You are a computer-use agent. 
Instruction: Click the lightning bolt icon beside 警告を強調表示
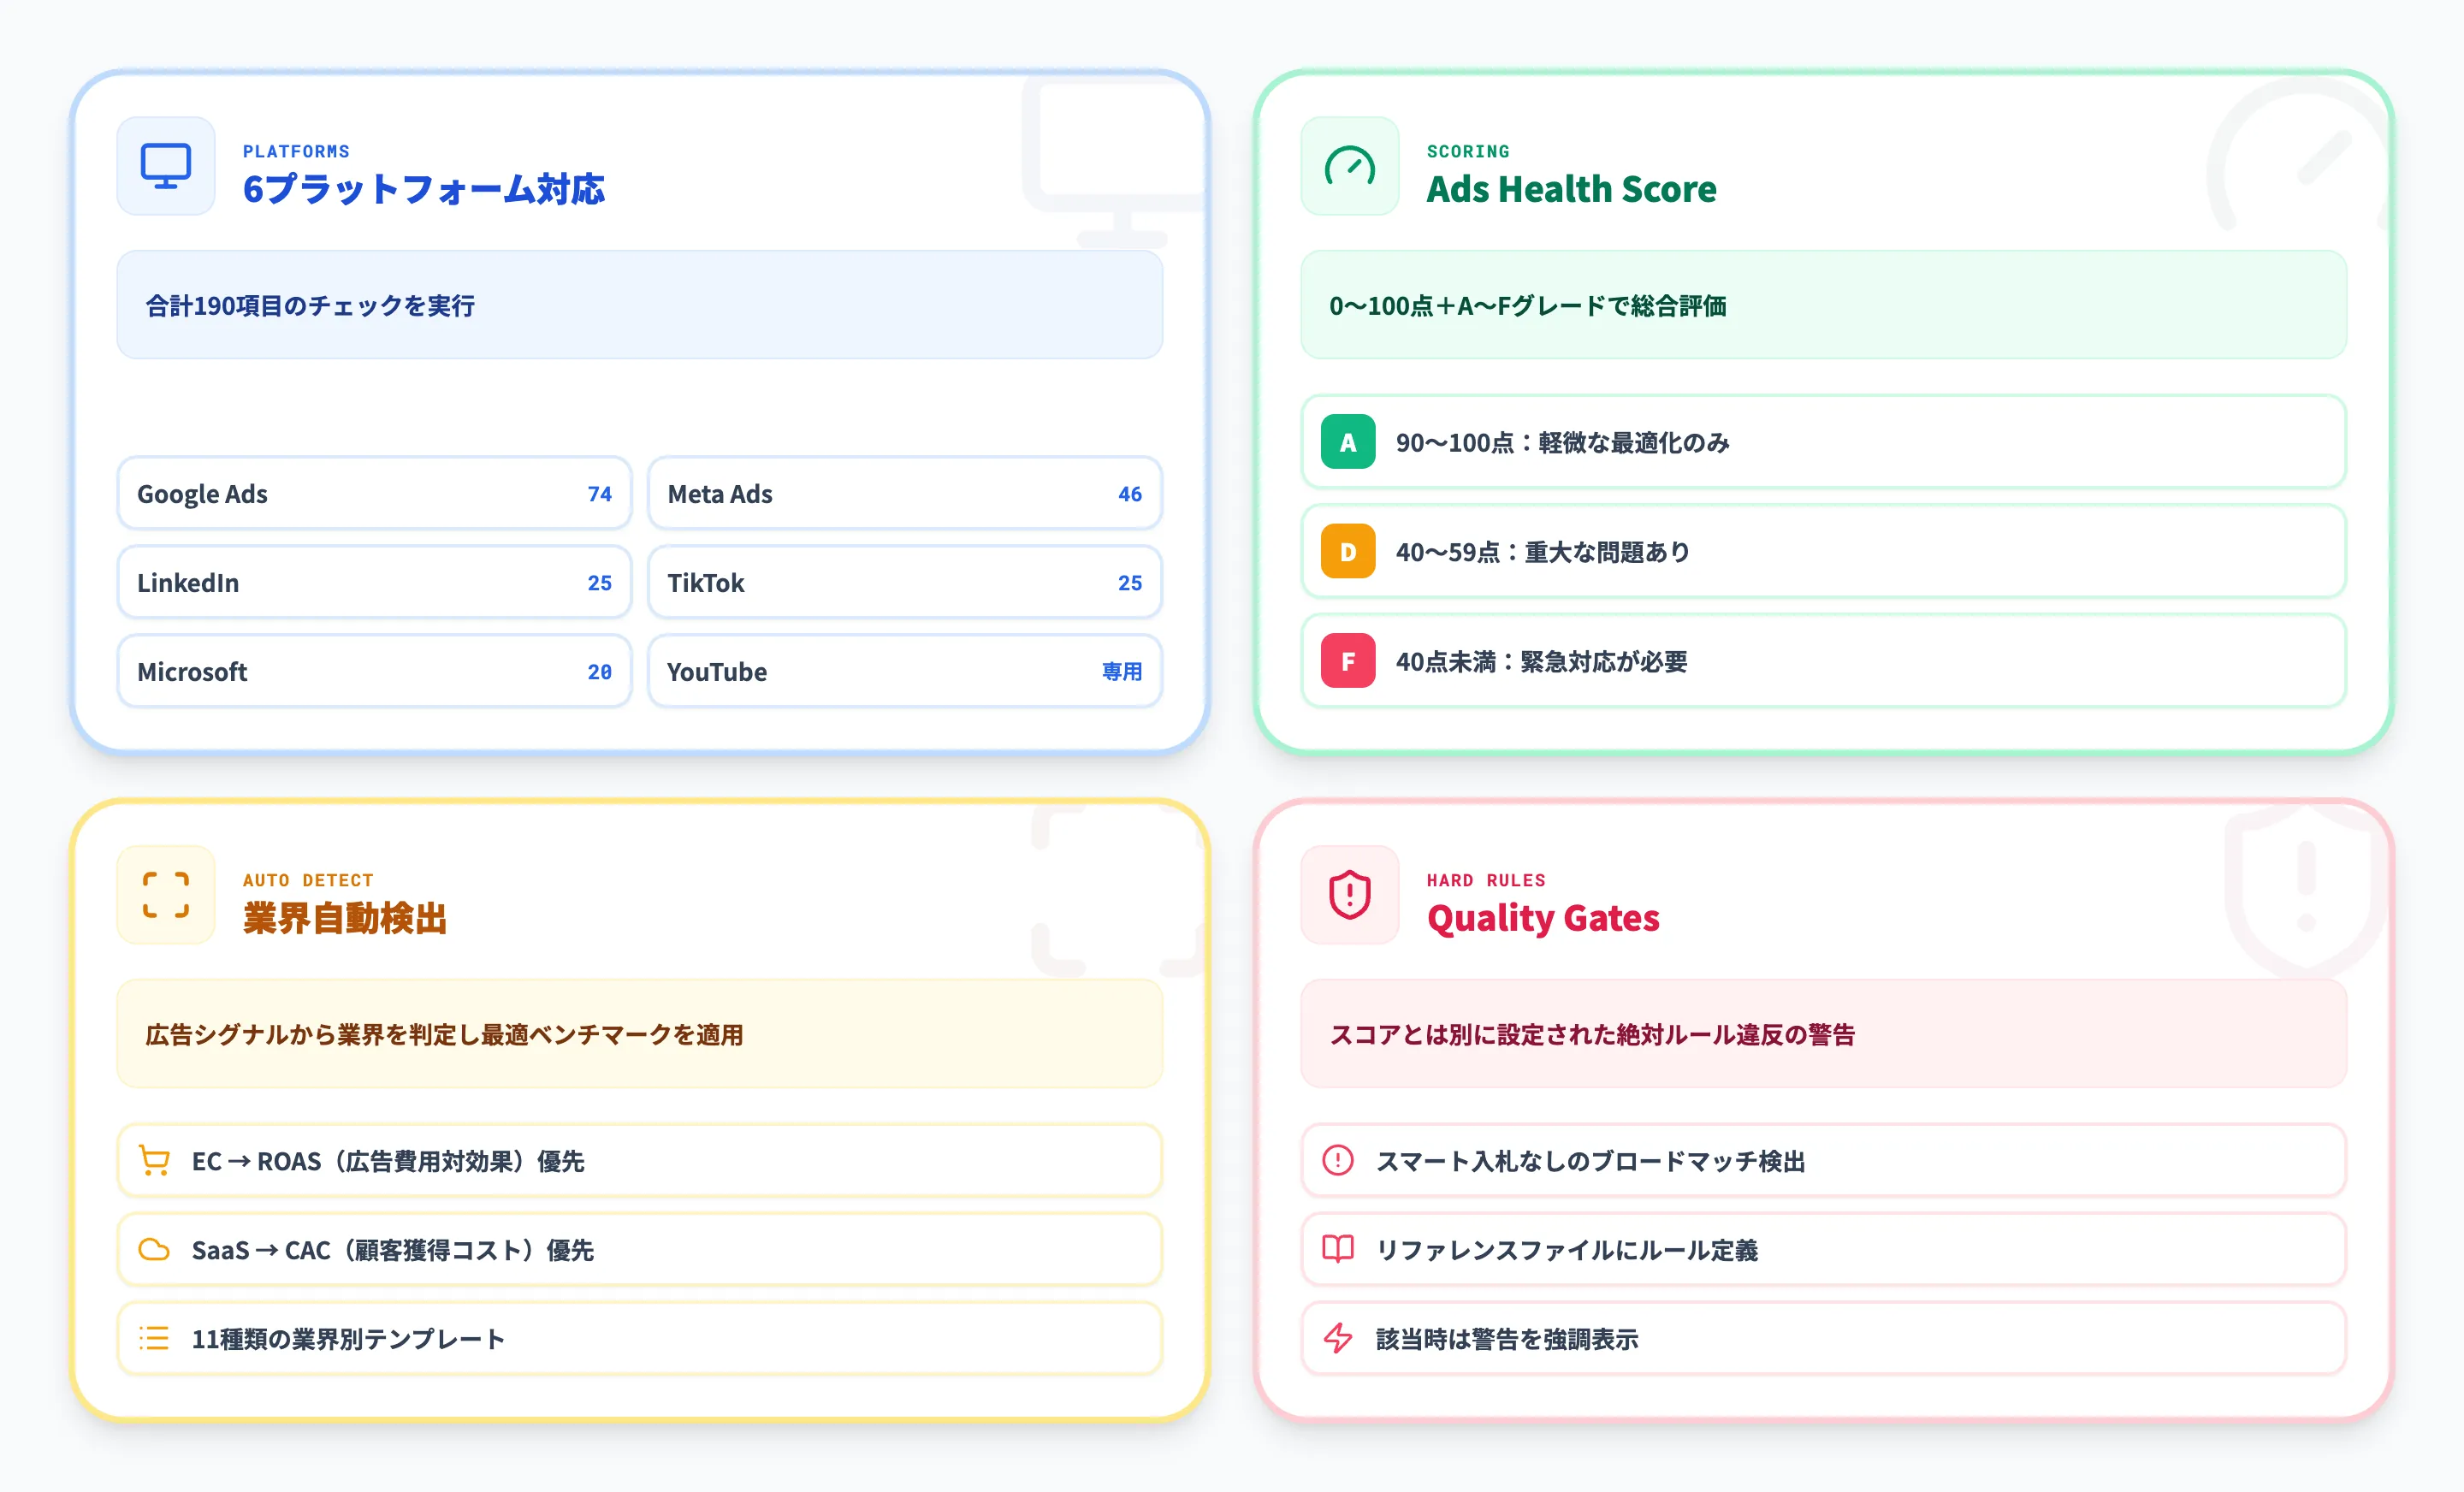pos(1336,1338)
